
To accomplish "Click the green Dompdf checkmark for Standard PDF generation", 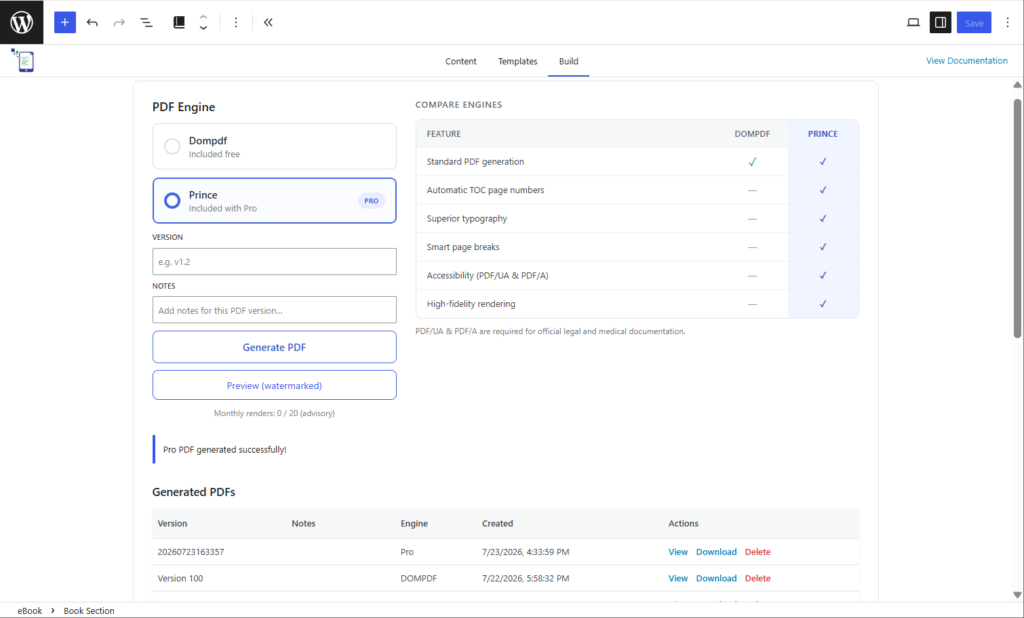I will [x=752, y=161].
